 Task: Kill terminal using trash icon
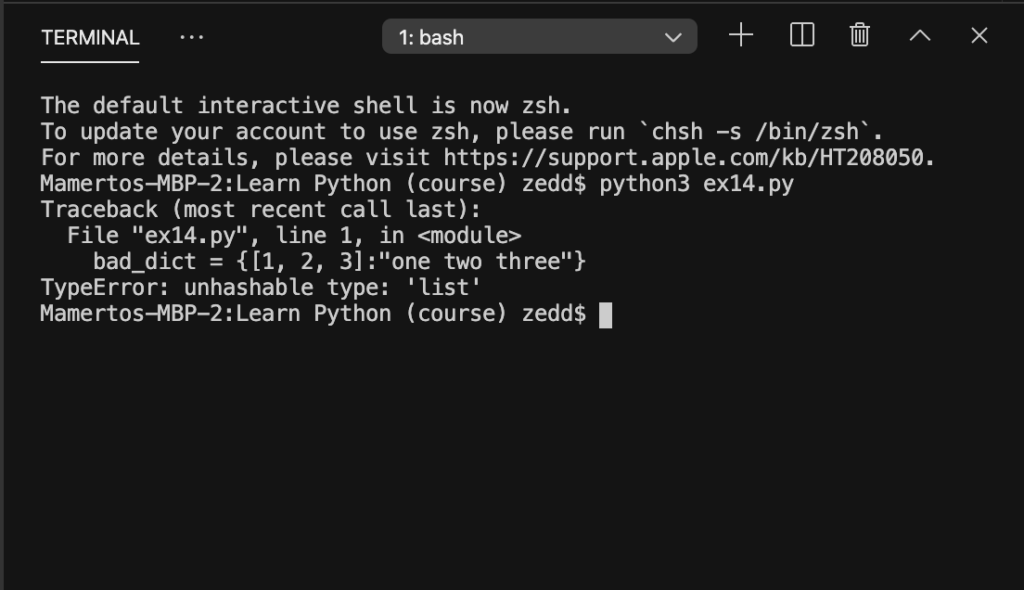pos(859,35)
